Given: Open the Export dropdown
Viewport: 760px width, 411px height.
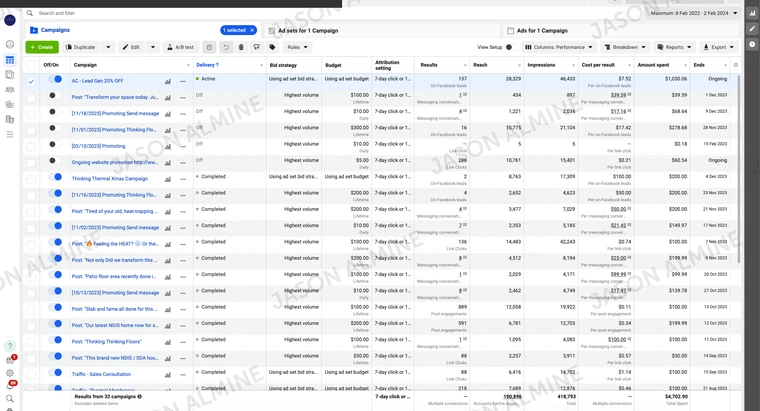Looking at the screenshot, I should [x=718, y=47].
